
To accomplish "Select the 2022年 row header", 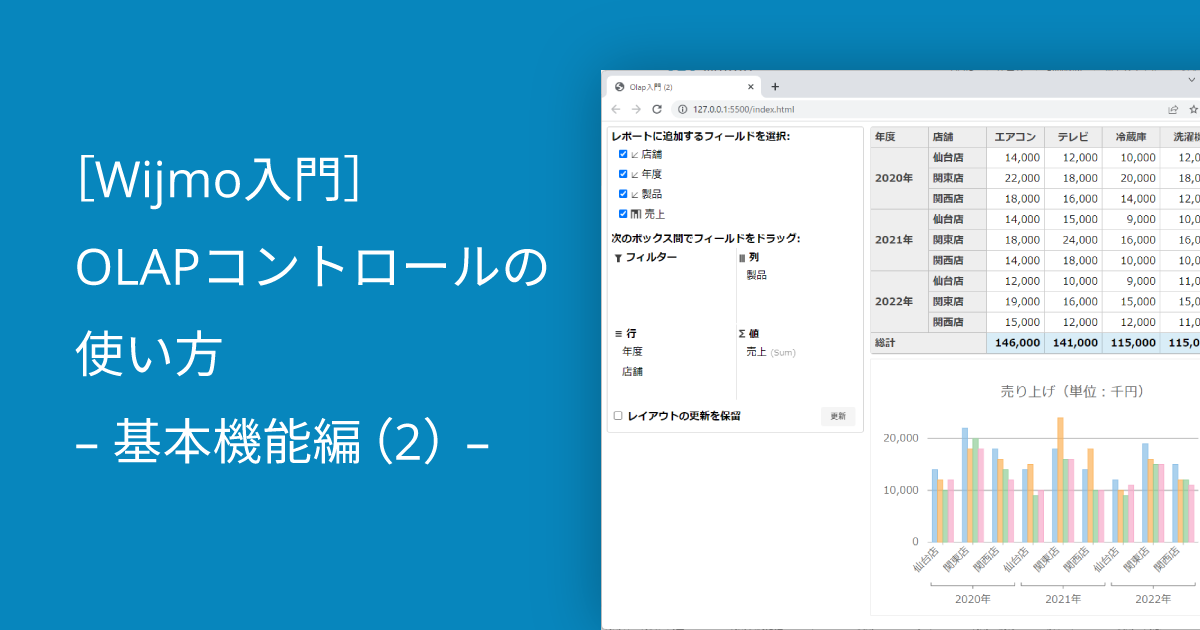I will [x=899, y=301].
